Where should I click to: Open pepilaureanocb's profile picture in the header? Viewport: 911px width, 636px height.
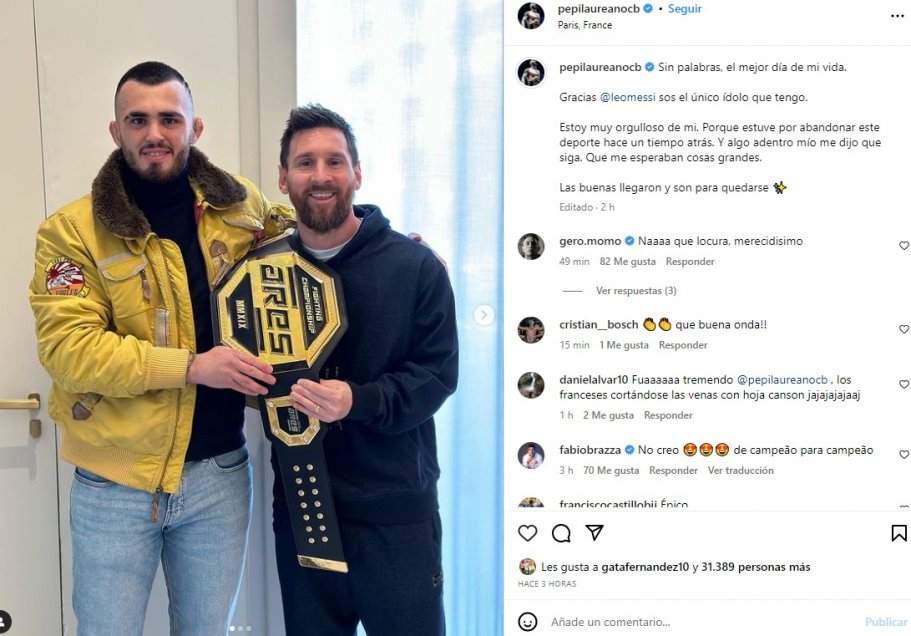tap(531, 16)
